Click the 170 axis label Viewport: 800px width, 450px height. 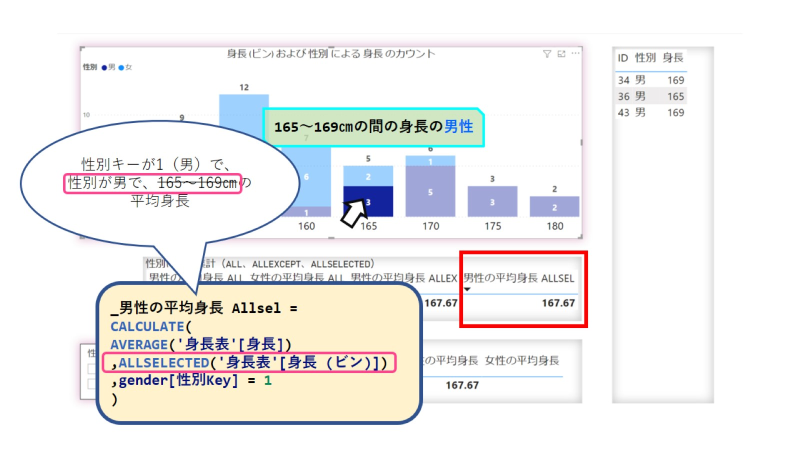(x=431, y=226)
